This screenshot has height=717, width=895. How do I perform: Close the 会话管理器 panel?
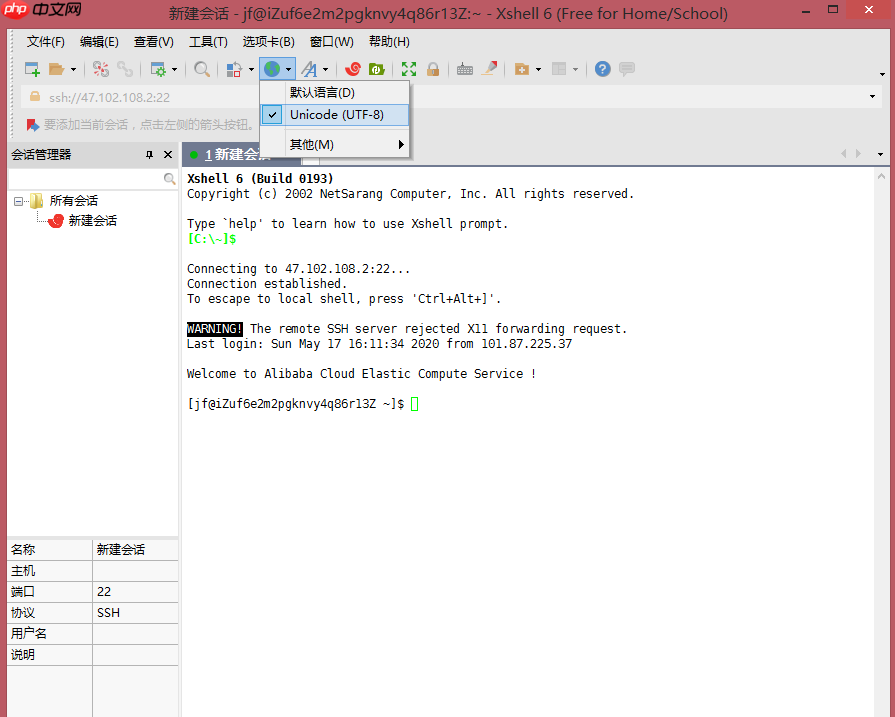[x=168, y=155]
